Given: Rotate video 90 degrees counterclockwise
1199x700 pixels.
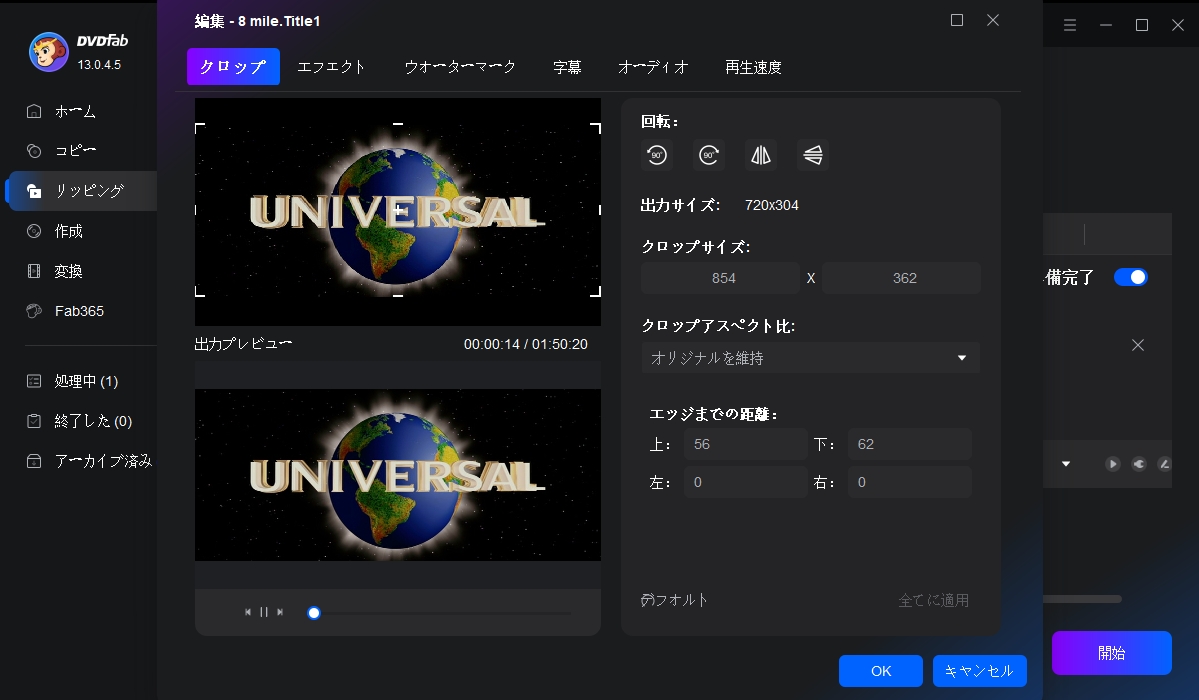Looking at the screenshot, I should pos(657,155).
